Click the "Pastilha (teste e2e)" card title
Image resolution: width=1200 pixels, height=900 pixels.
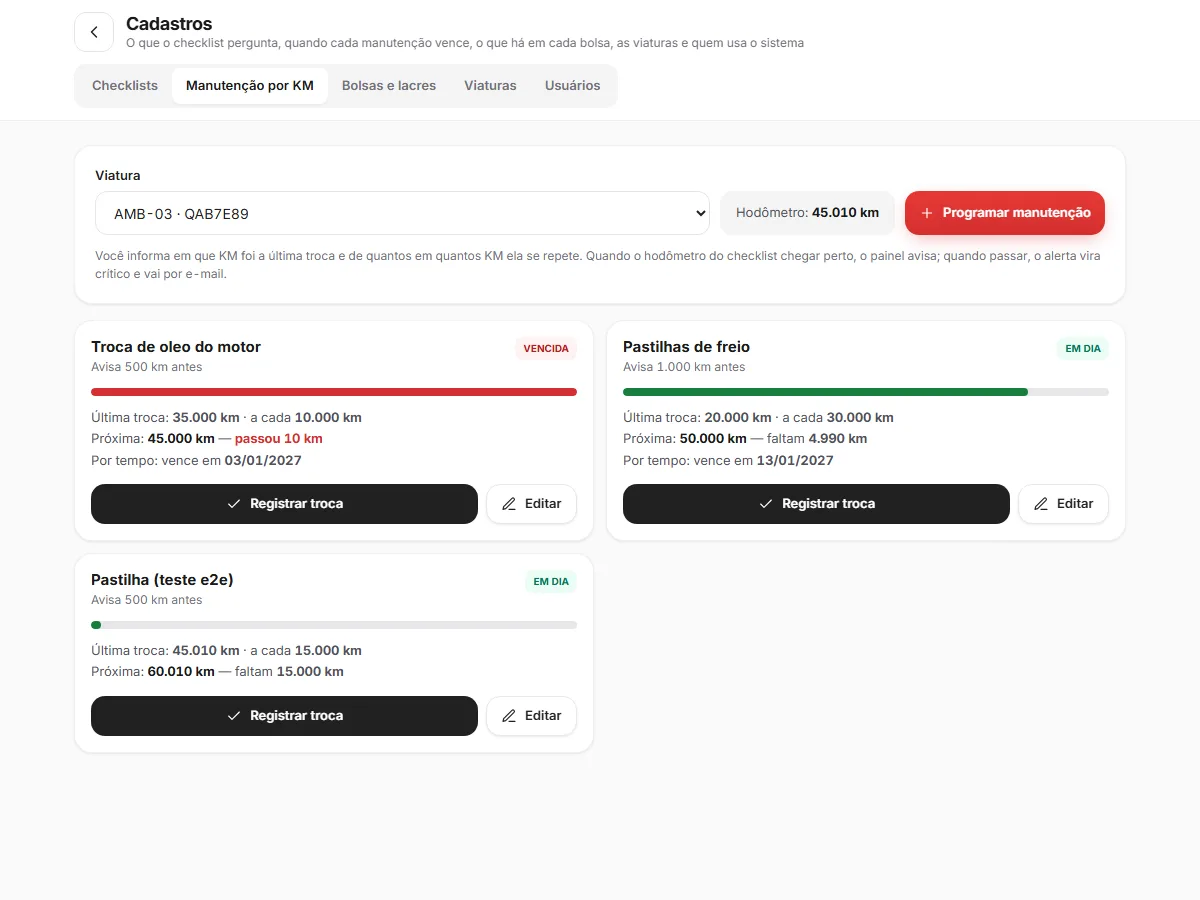coord(162,580)
